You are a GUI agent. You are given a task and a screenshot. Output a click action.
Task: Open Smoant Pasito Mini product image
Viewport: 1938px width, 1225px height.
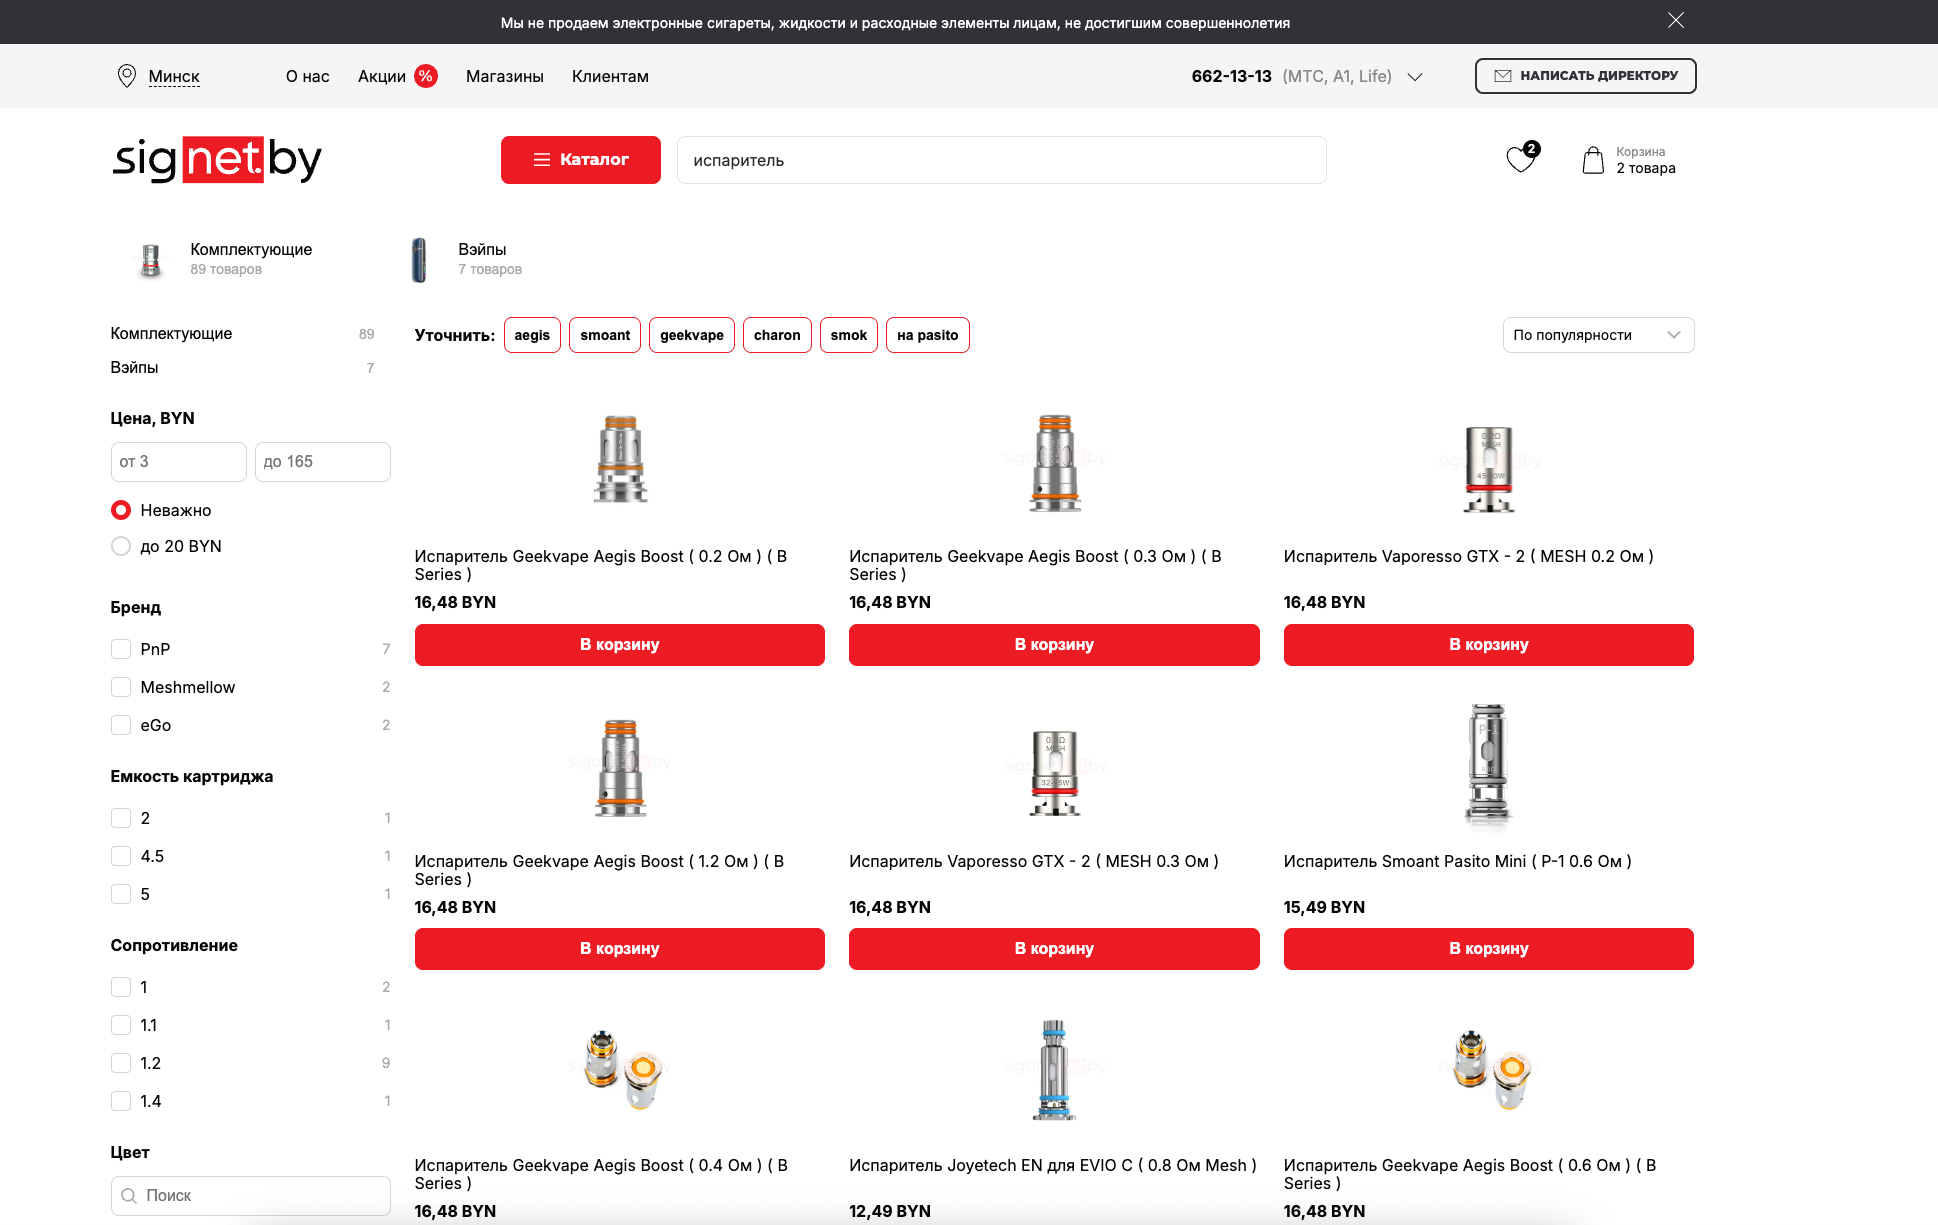pos(1489,768)
